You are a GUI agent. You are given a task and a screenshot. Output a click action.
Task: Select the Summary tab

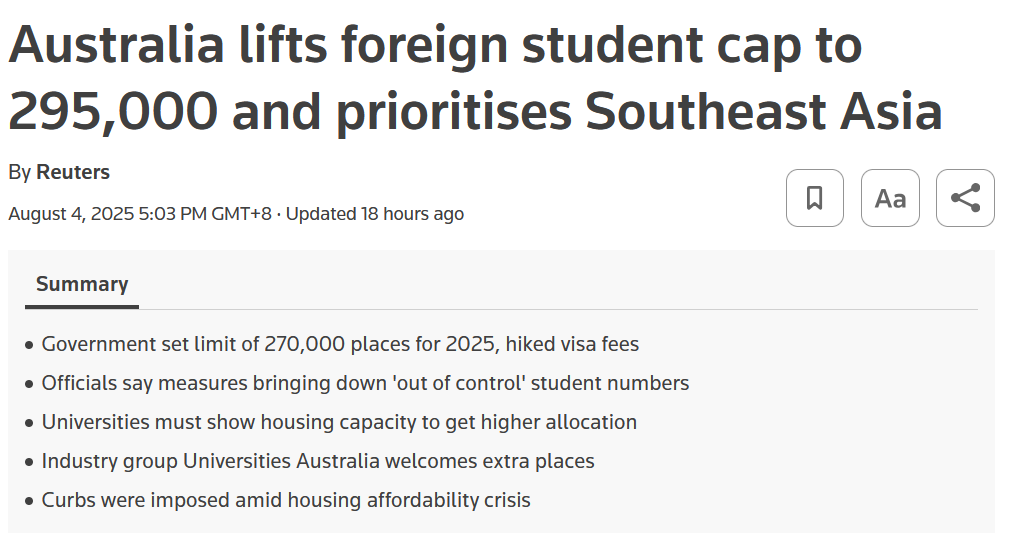coord(82,284)
